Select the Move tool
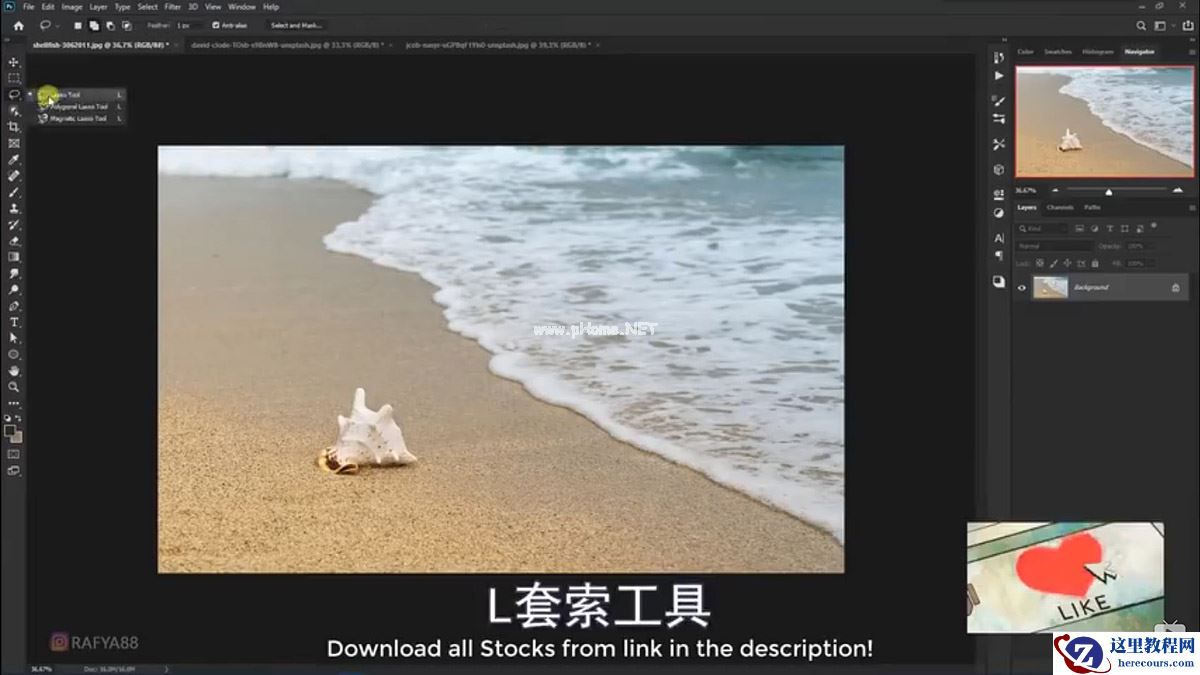Viewport: 1200px width, 675px height. click(x=14, y=63)
